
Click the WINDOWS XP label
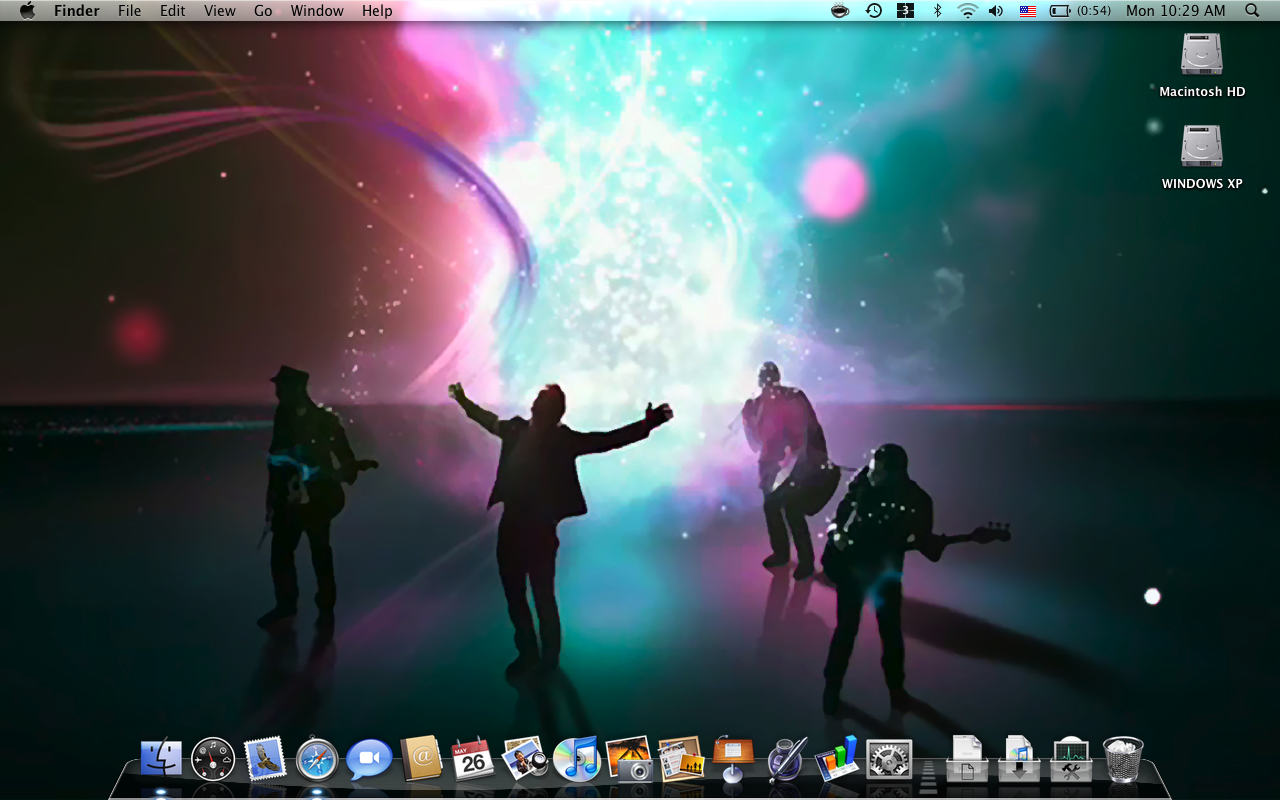[1202, 184]
